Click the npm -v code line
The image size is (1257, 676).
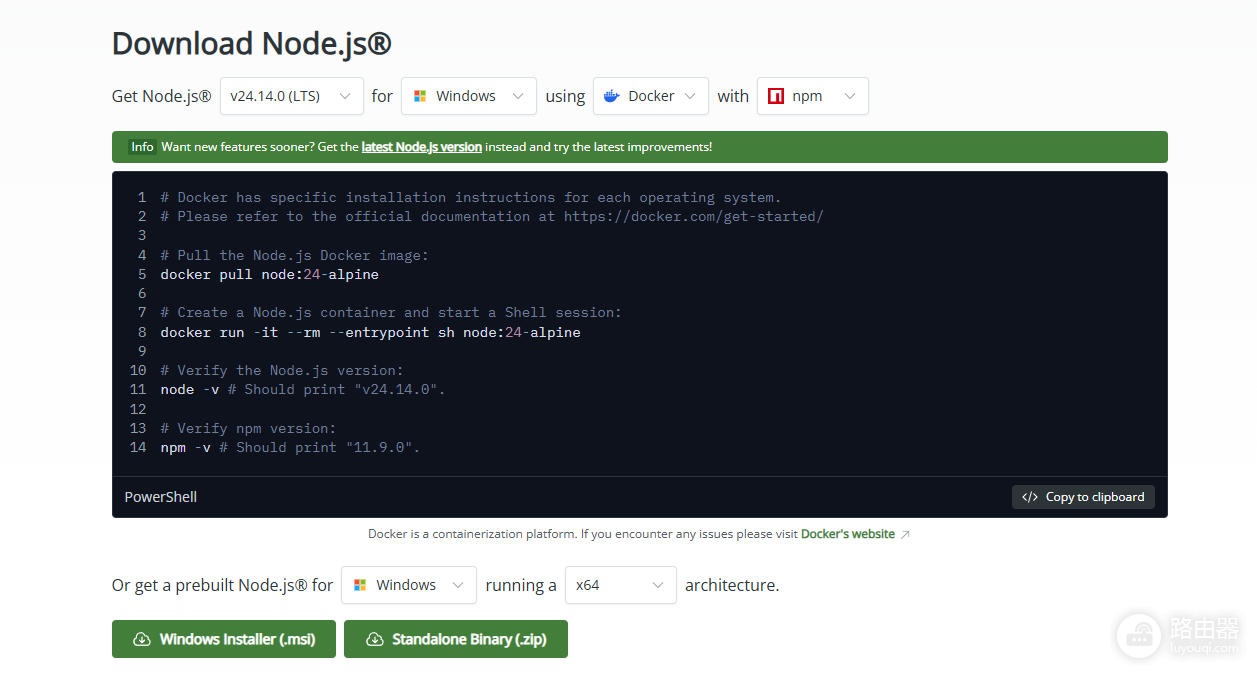pyautogui.click(x=290, y=447)
